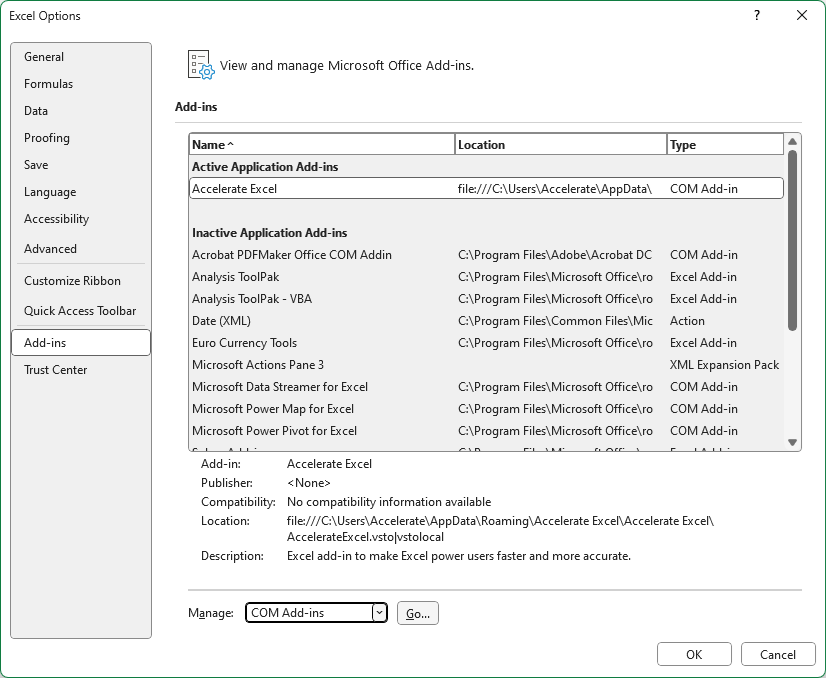Select the Analysis ToolPak row

pyautogui.click(x=486, y=277)
